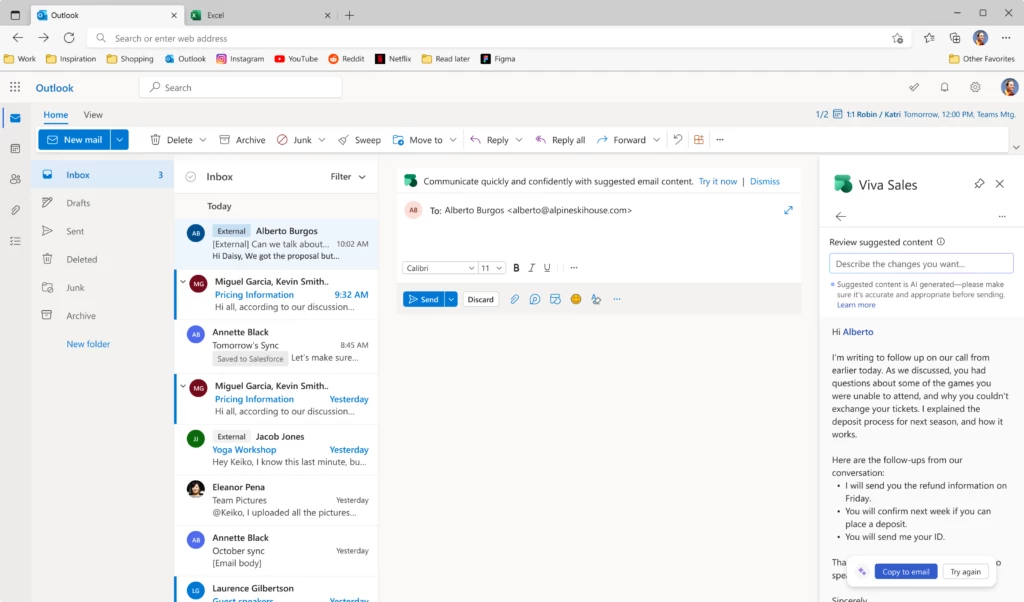This screenshot has height=602, width=1024.
Task: Open the Editor pen icon in compose bar
Action: [595, 299]
